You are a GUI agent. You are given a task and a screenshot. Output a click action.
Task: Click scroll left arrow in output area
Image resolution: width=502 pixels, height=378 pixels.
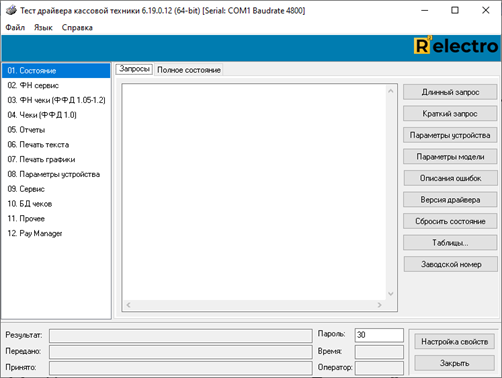(129, 305)
